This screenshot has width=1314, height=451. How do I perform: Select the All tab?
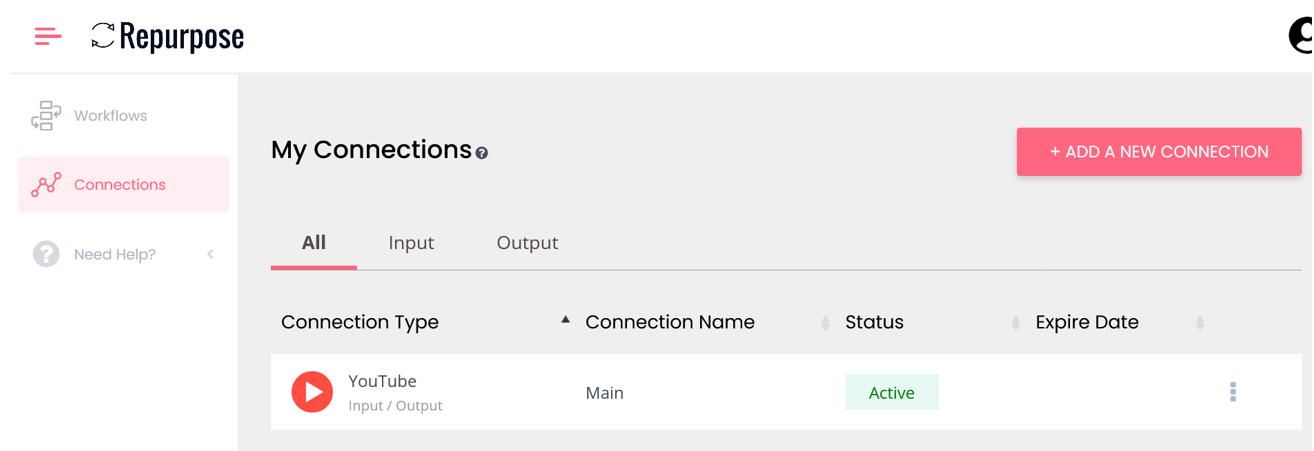click(x=314, y=243)
